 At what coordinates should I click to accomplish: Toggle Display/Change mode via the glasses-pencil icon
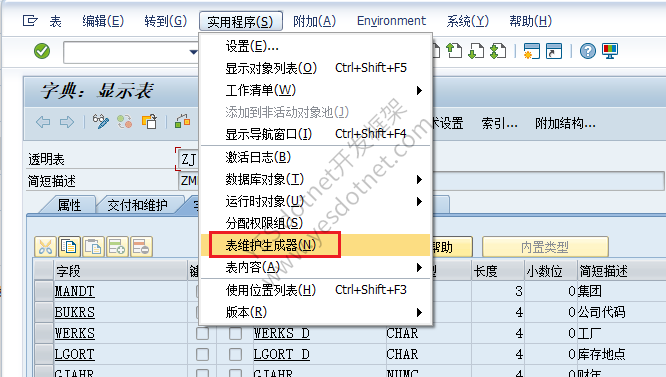pyautogui.click(x=101, y=122)
